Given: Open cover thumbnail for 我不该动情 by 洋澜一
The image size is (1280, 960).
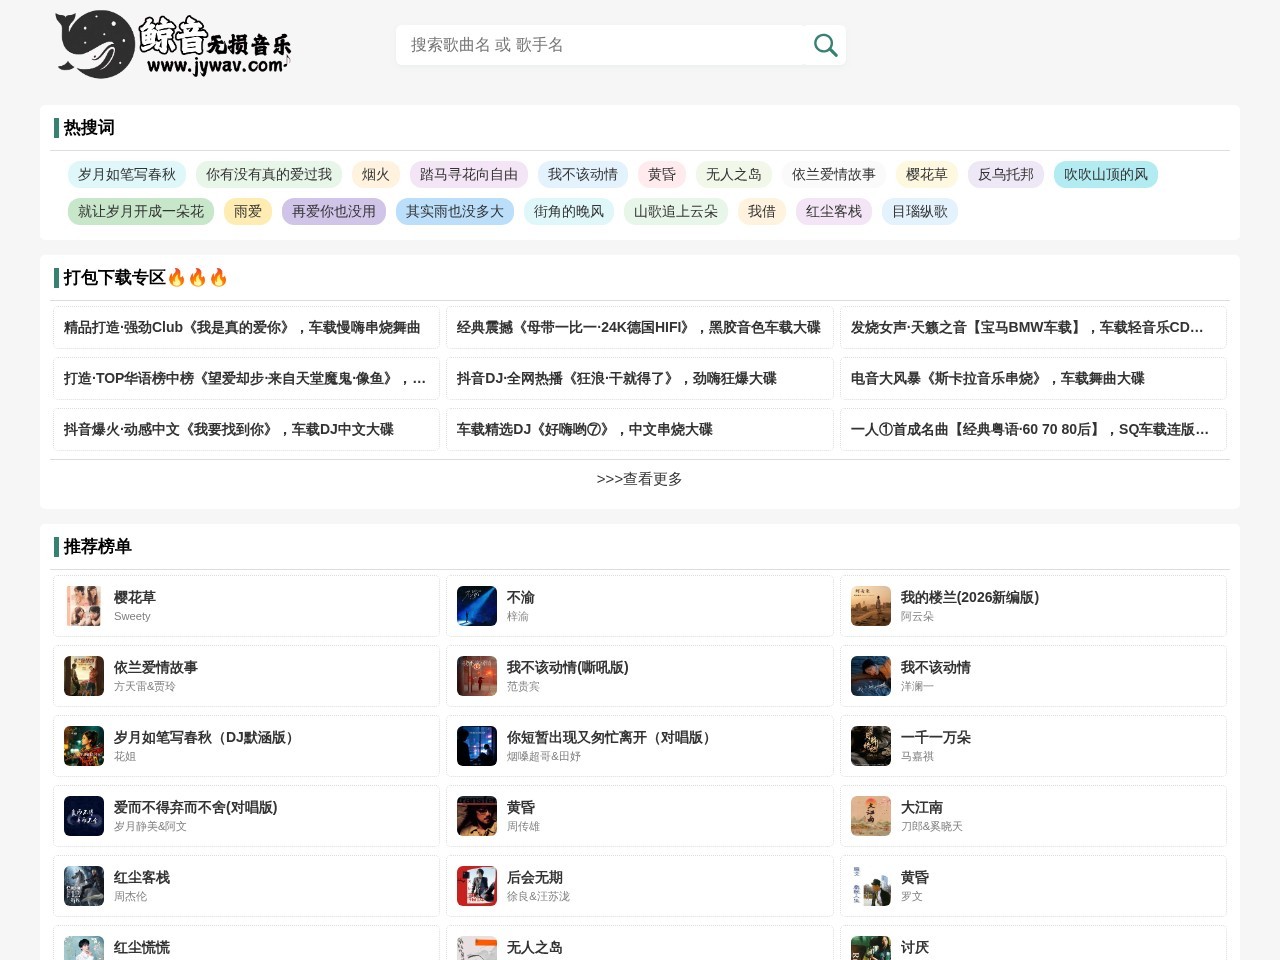Looking at the screenshot, I should point(871,676).
